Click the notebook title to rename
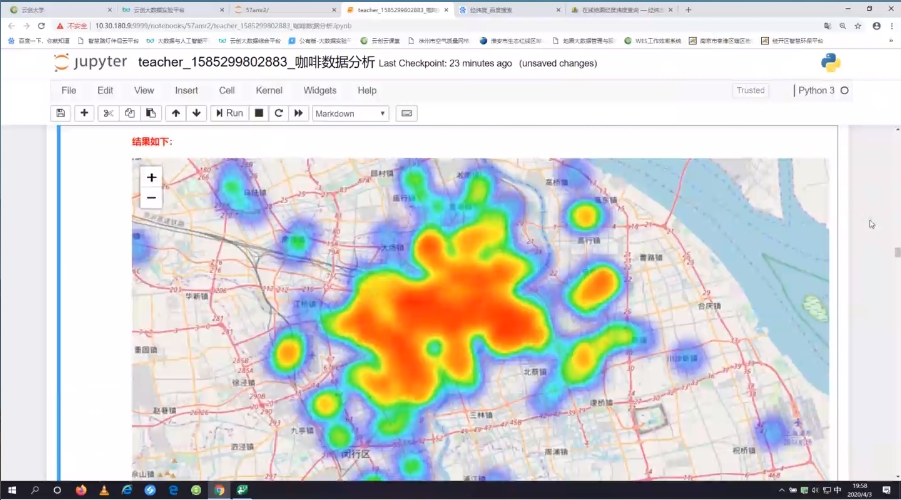 [x=256, y=62]
